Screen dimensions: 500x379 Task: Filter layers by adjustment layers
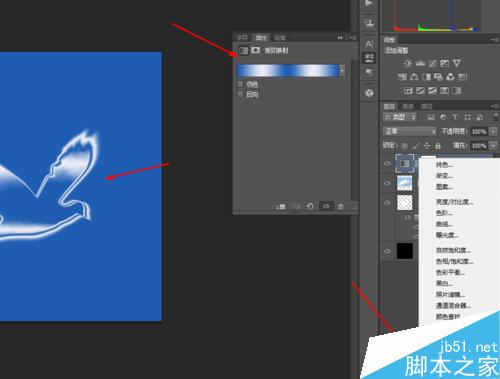(443, 117)
